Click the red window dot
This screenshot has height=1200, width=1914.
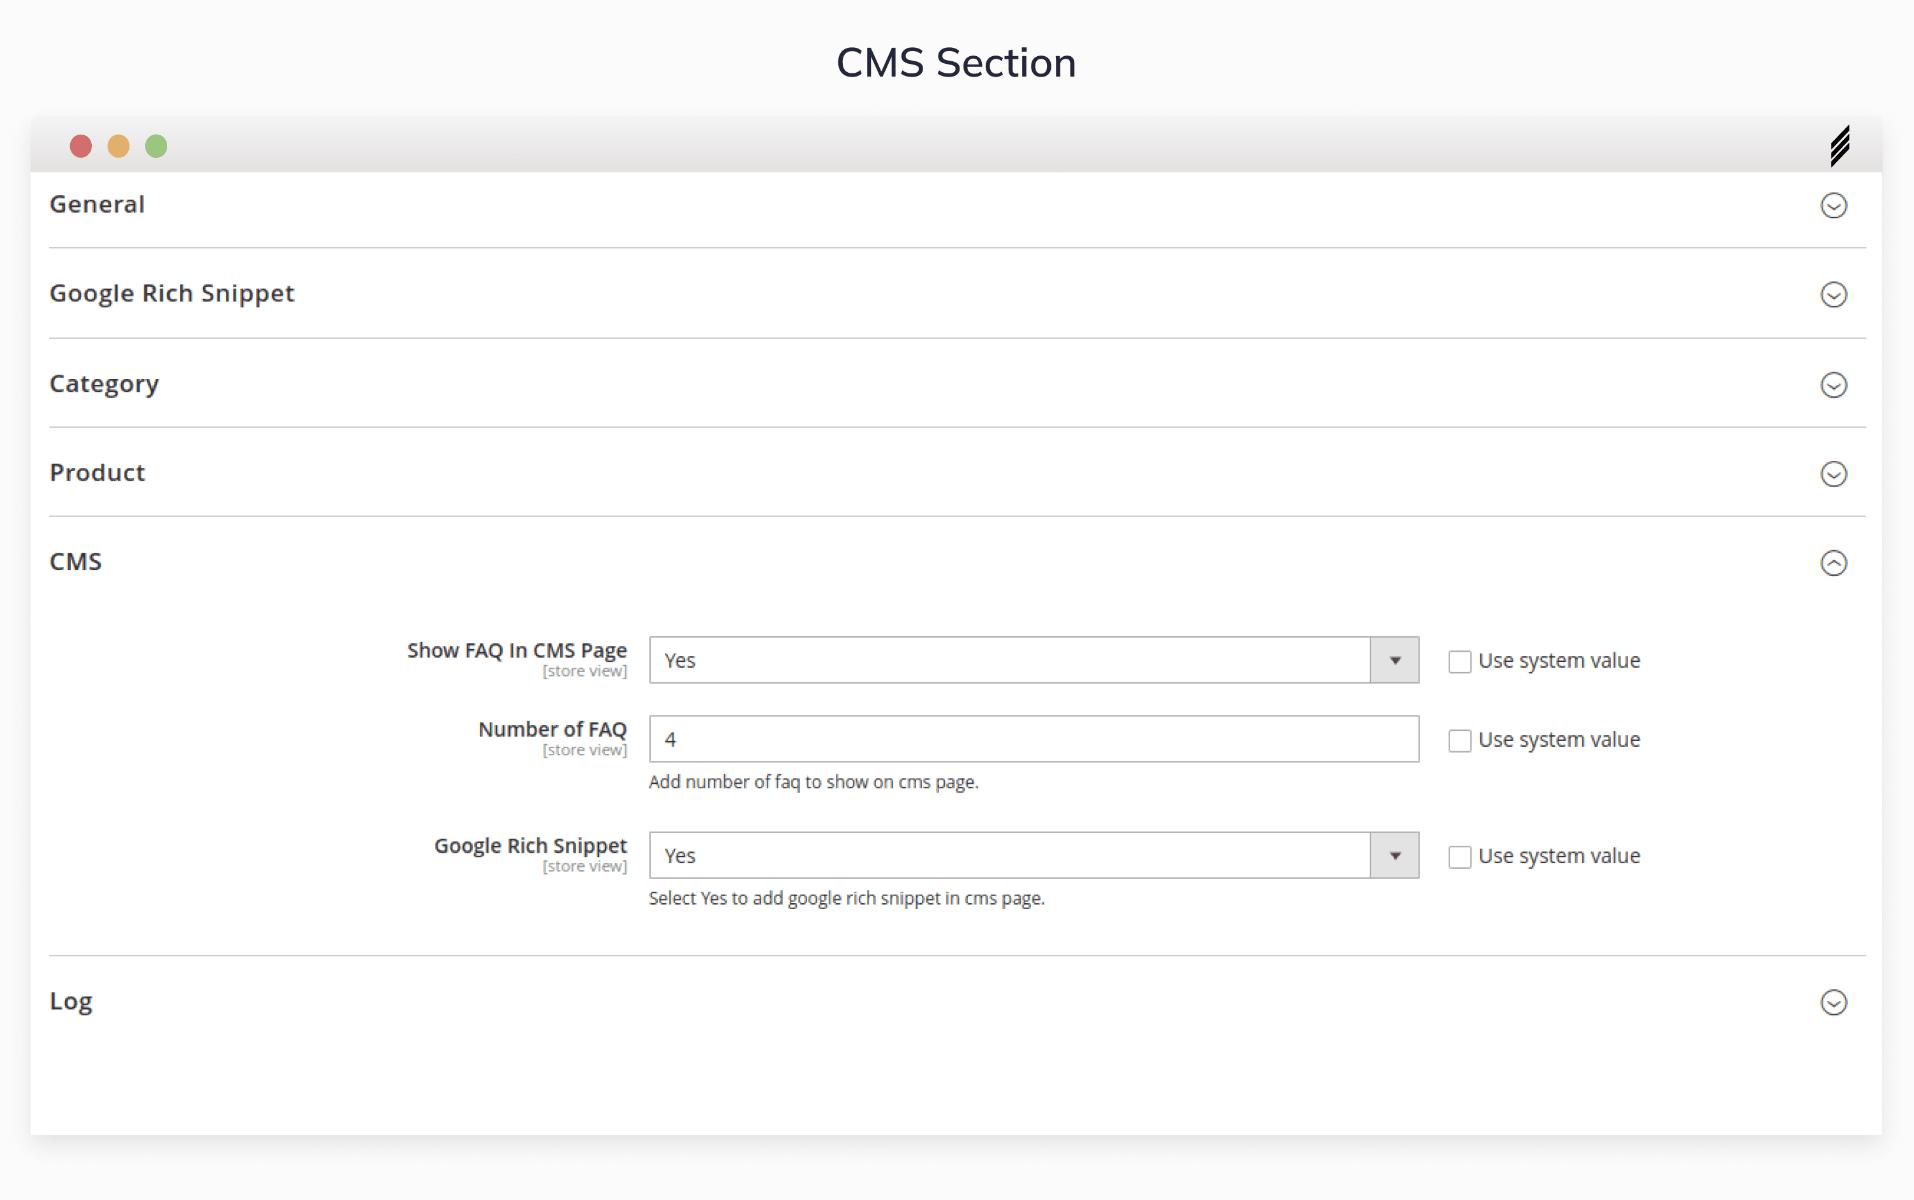81,146
